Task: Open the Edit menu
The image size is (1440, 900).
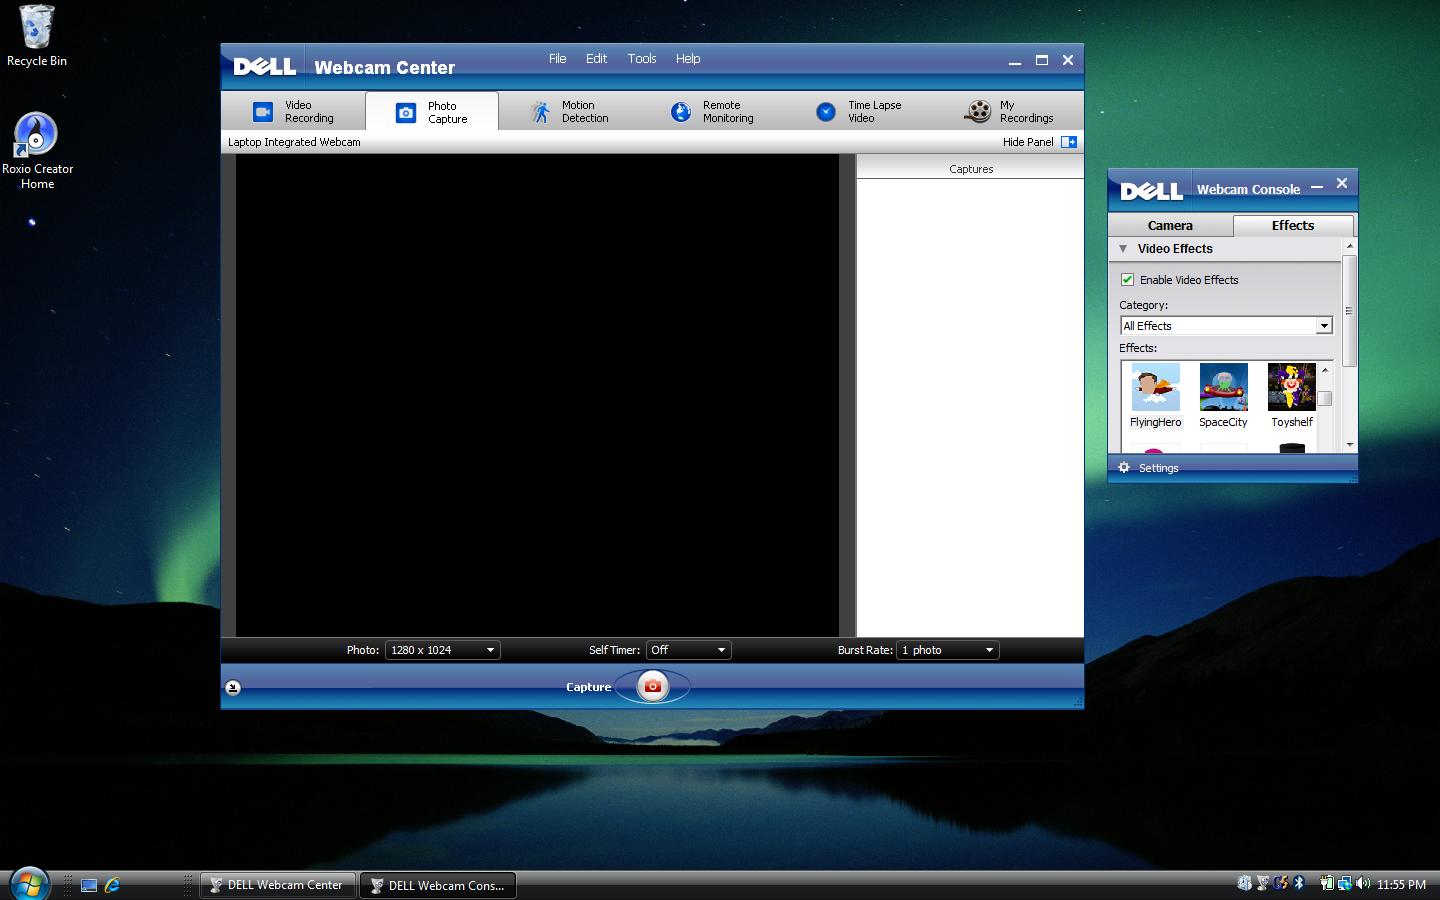Action: [x=596, y=59]
